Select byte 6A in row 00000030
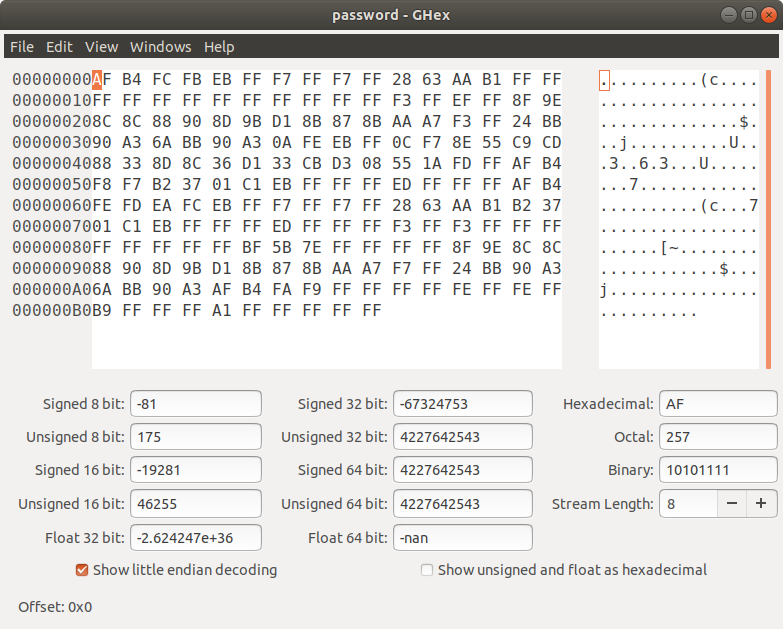The image size is (783, 629). pyautogui.click(x=162, y=142)
